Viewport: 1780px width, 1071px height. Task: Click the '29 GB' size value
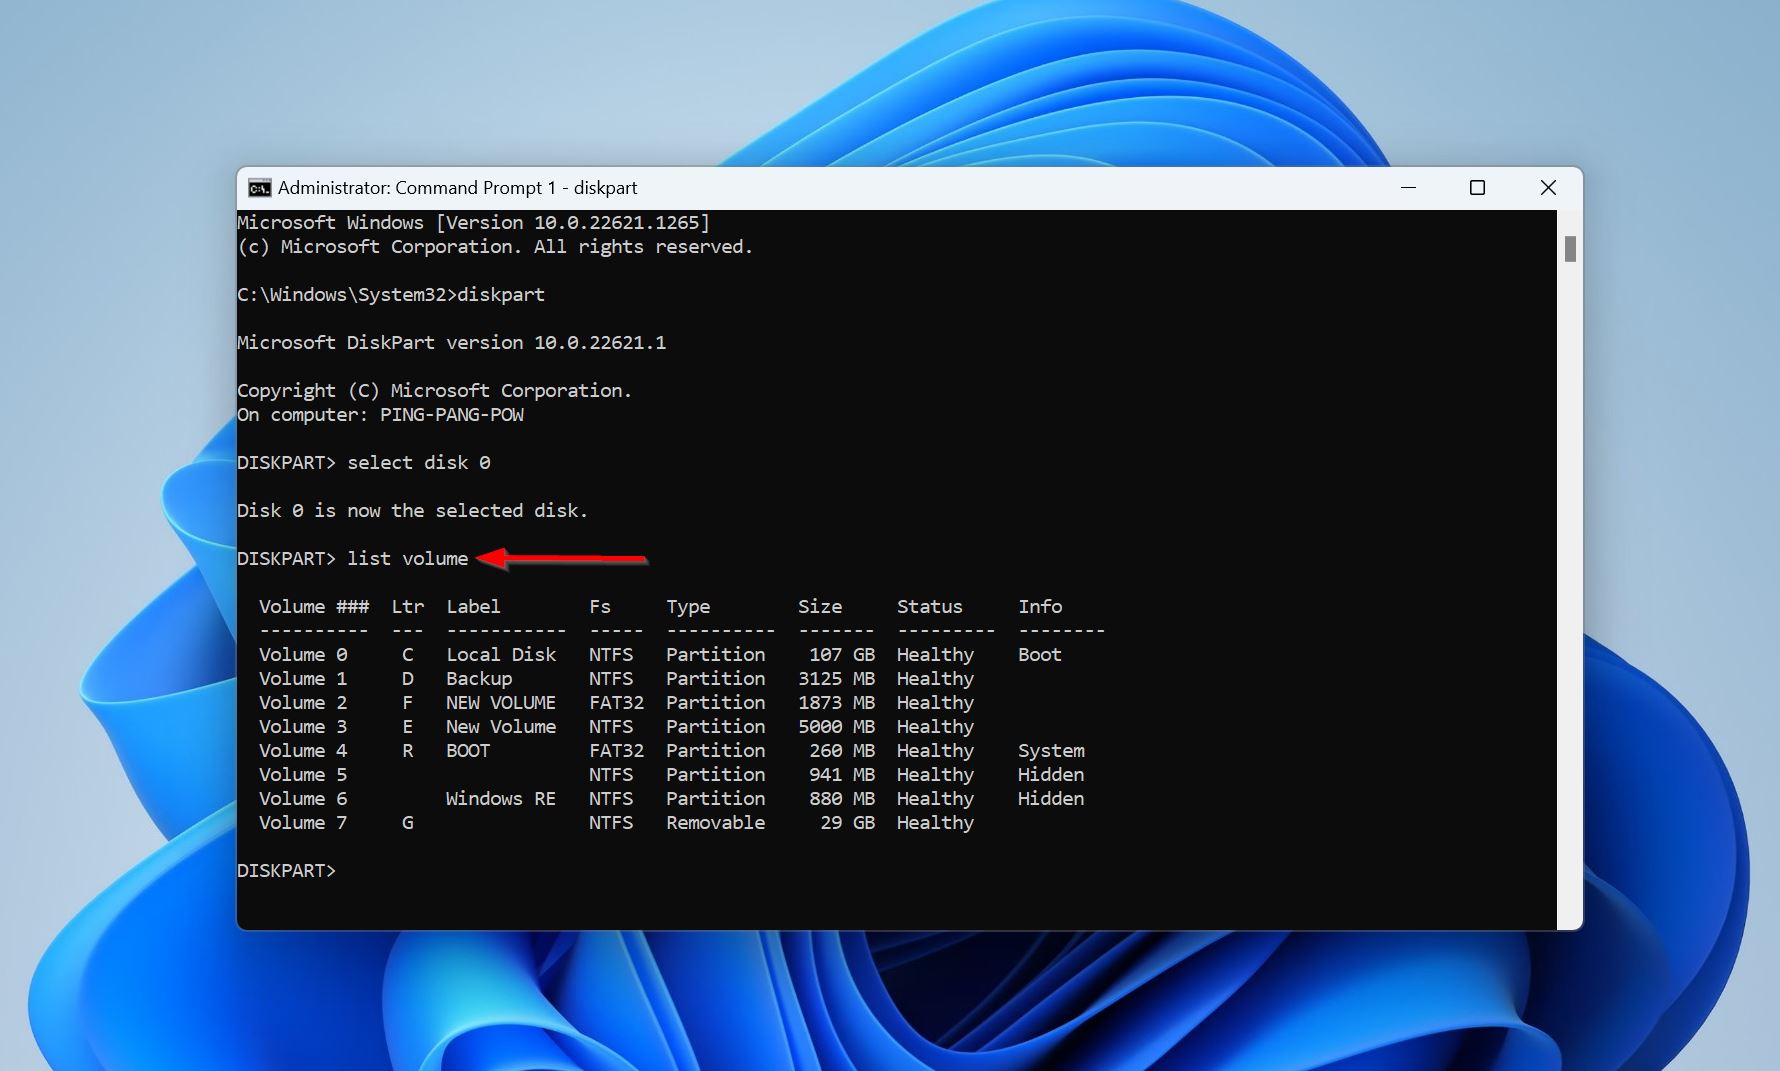click(848, 823)
